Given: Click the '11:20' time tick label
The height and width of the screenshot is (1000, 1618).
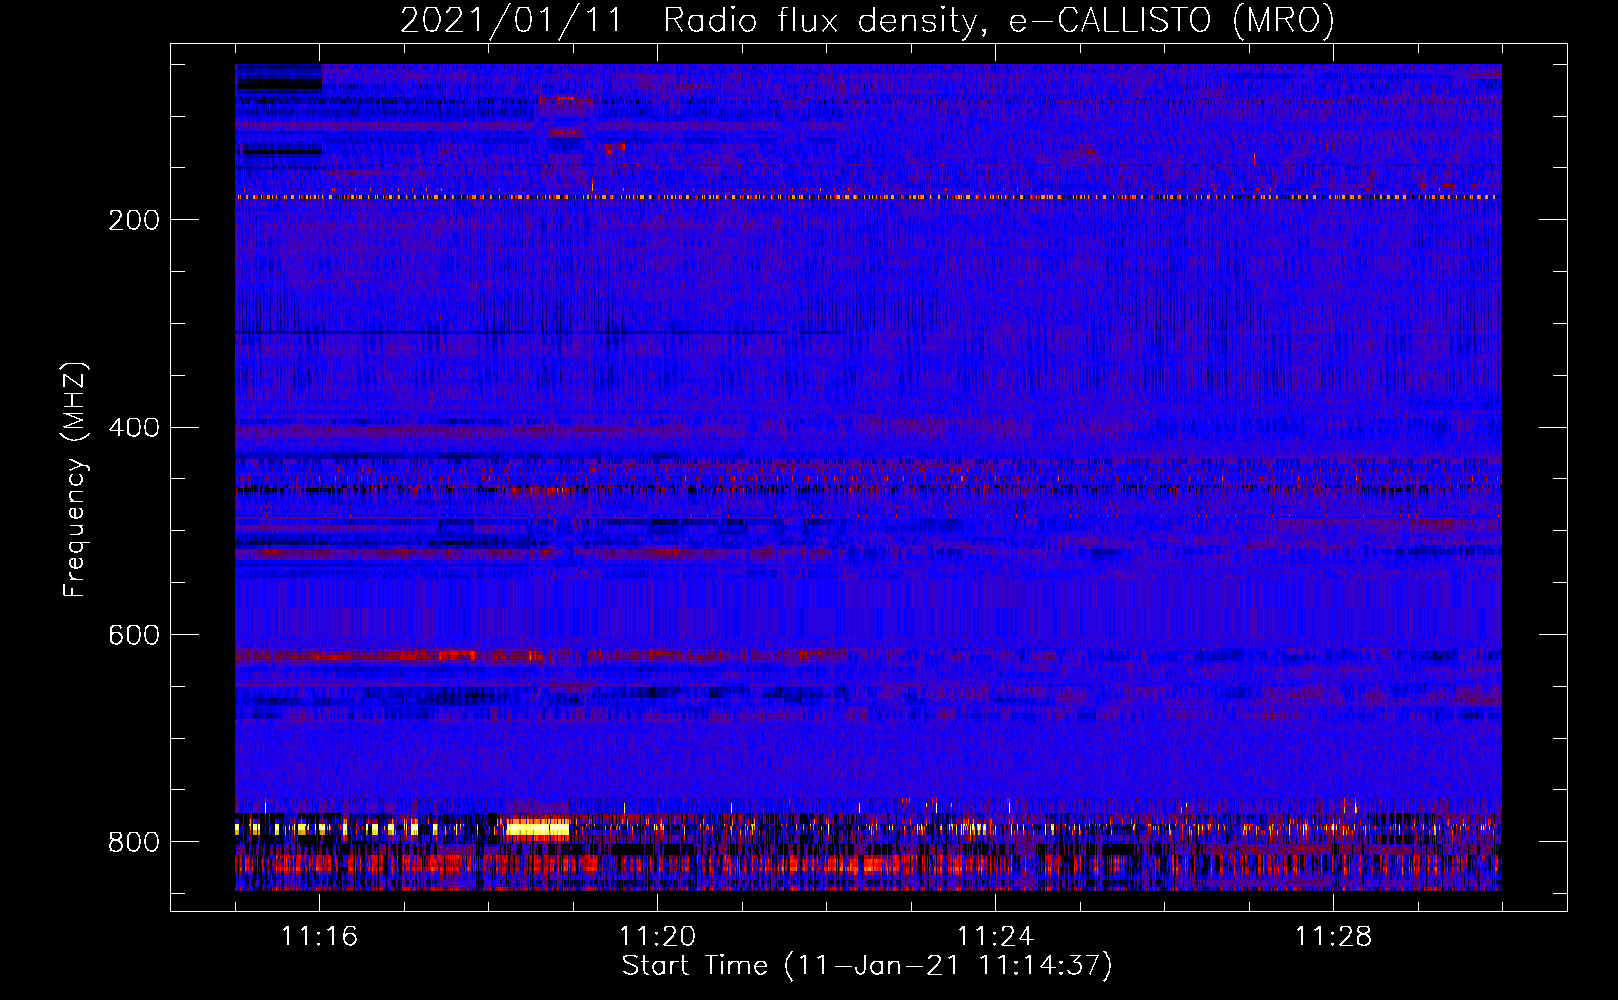Looking at the screenshot, I should (657, 936).
